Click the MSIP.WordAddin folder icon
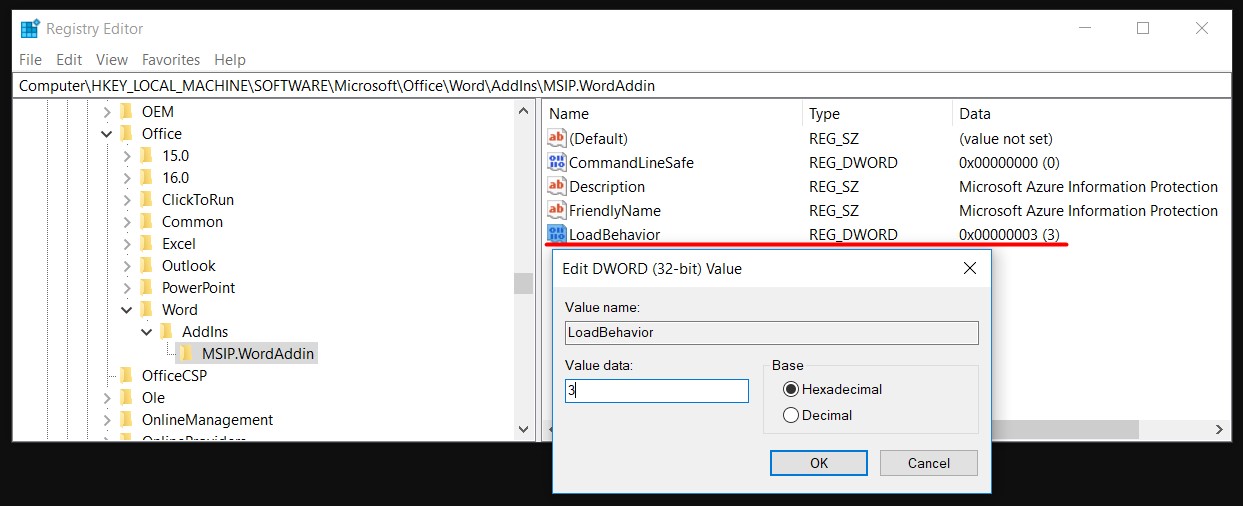The width and height of the screenshot is (1243, 506). (x=186, y=354)
